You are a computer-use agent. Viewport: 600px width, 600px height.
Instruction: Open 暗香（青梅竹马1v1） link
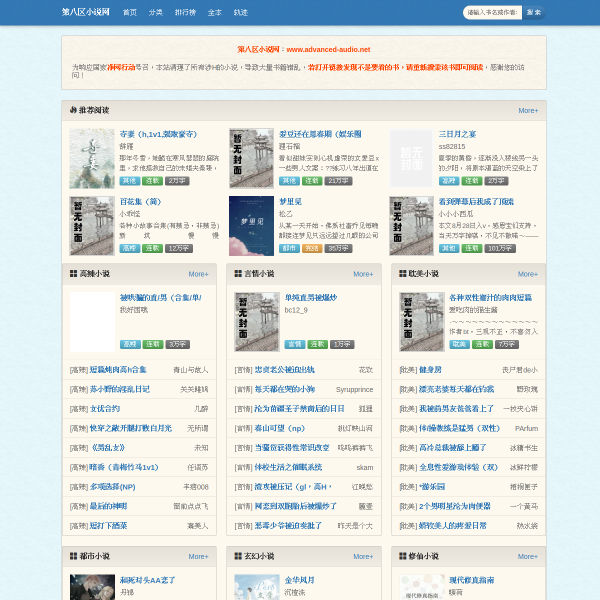[124, 467]
